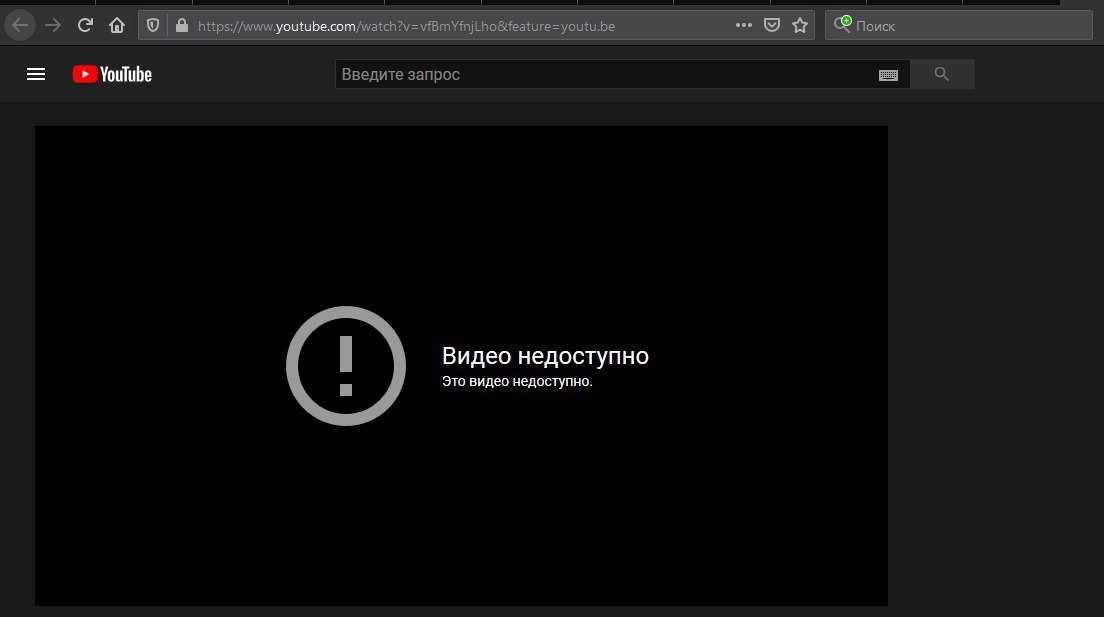Click the browser forward arrow
The width and height of the screenshot is (1104, 617).
53,26
